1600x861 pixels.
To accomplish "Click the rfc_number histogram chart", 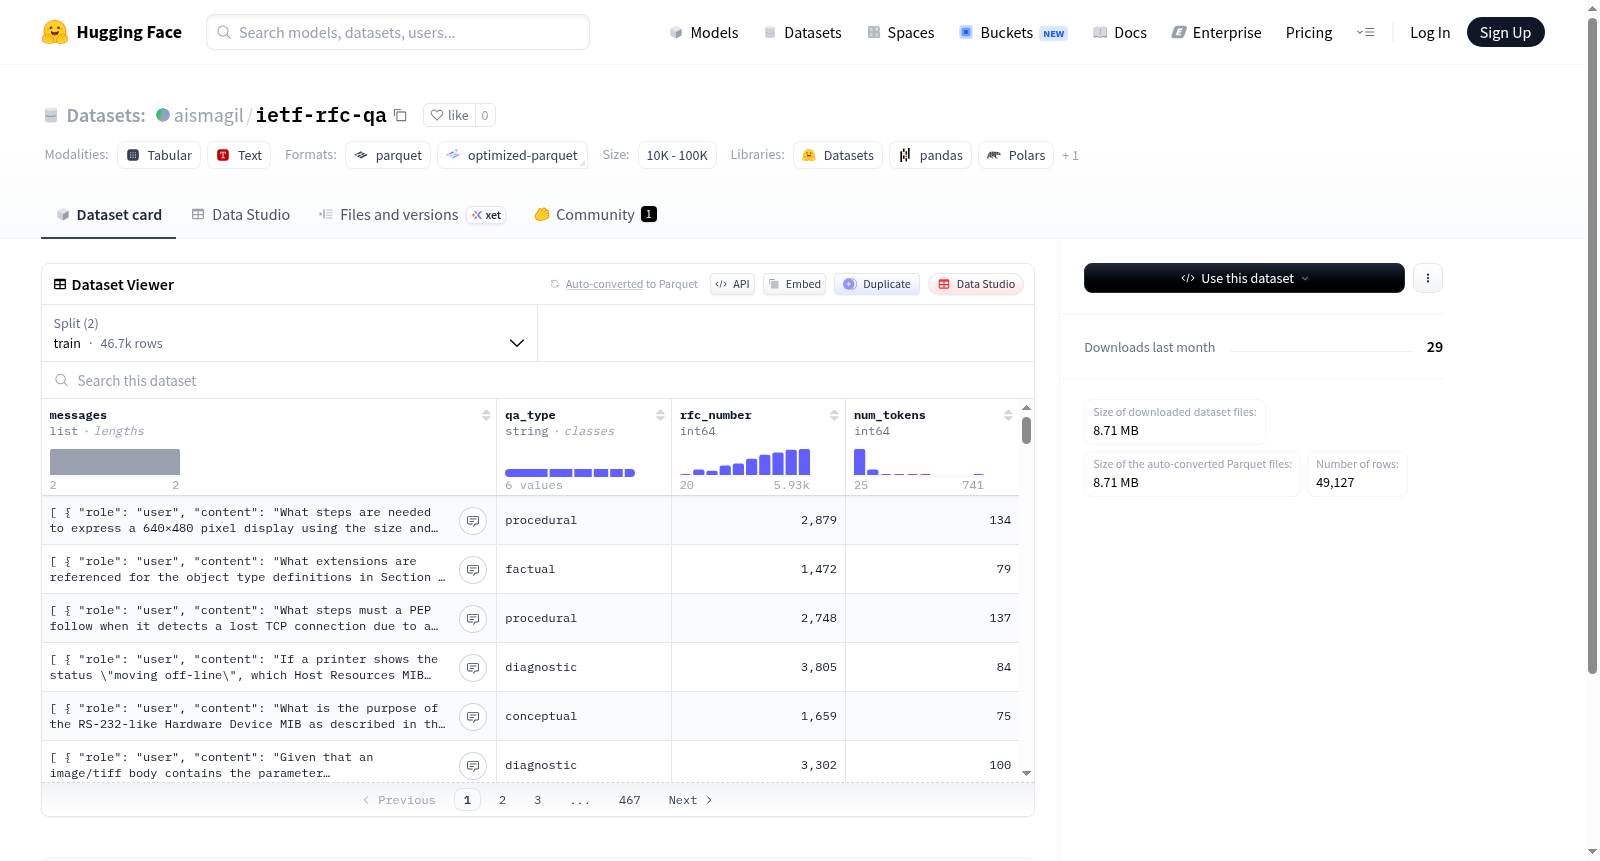I will click(745, 462).
